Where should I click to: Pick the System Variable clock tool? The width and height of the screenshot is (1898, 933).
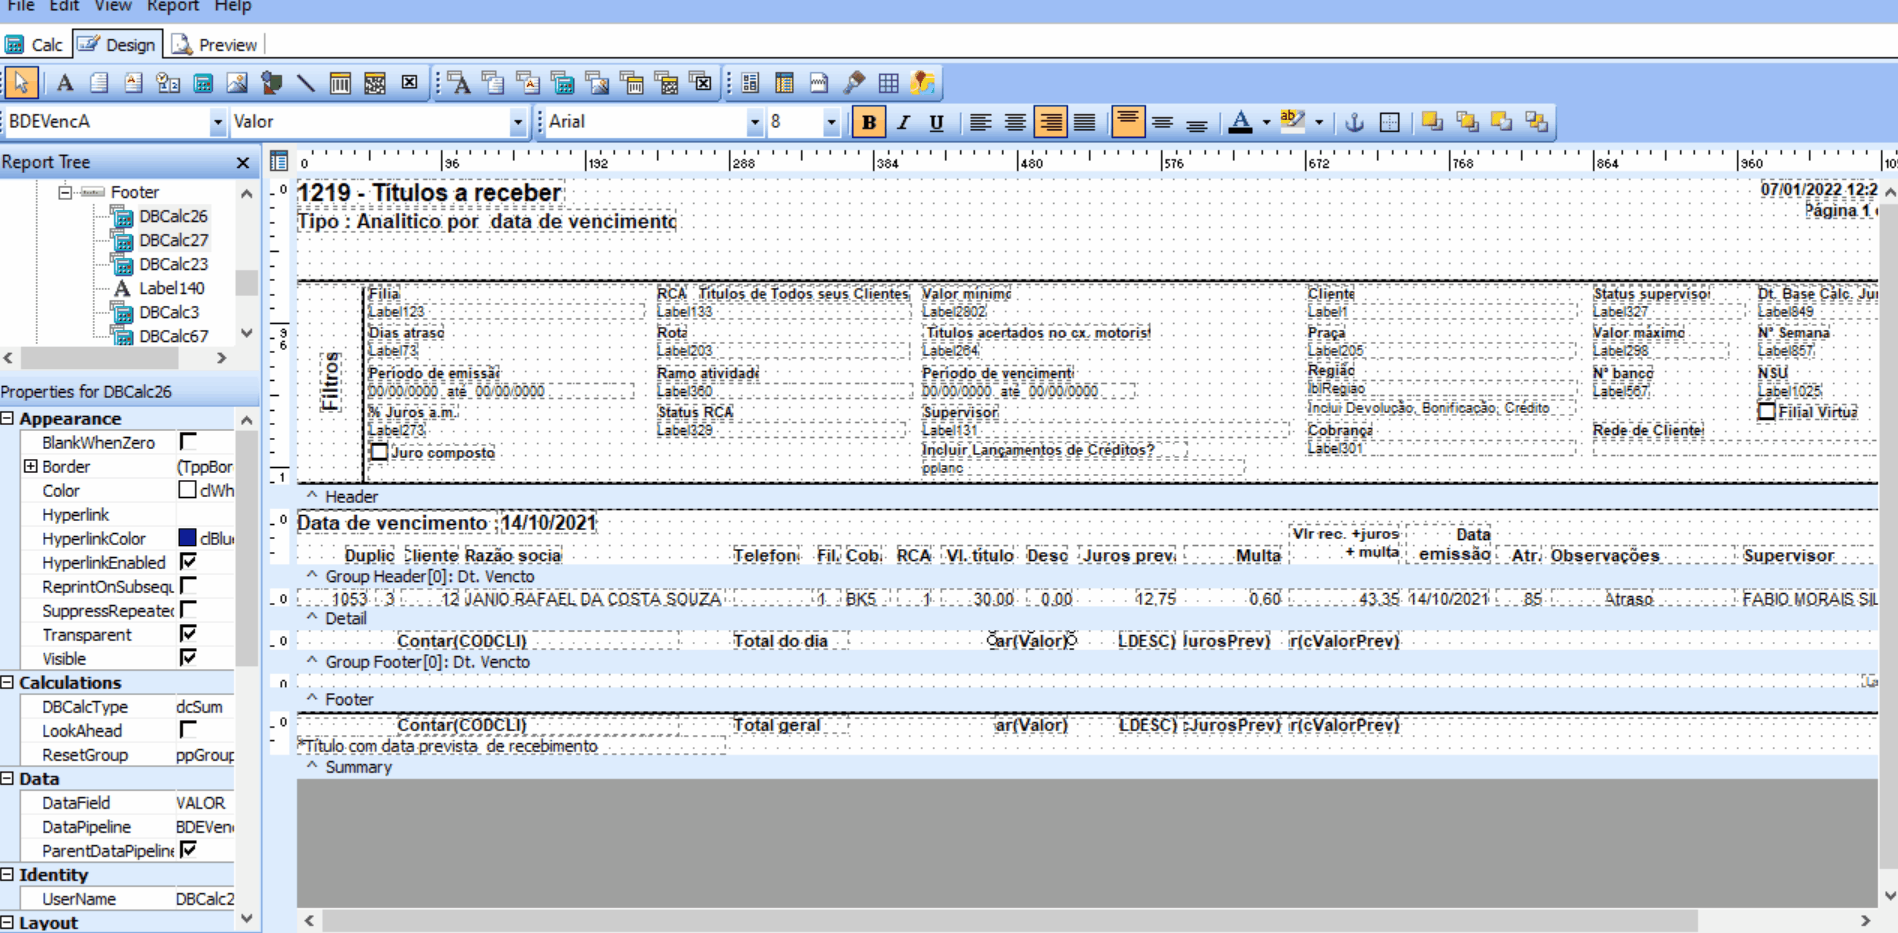coord(167,83)
